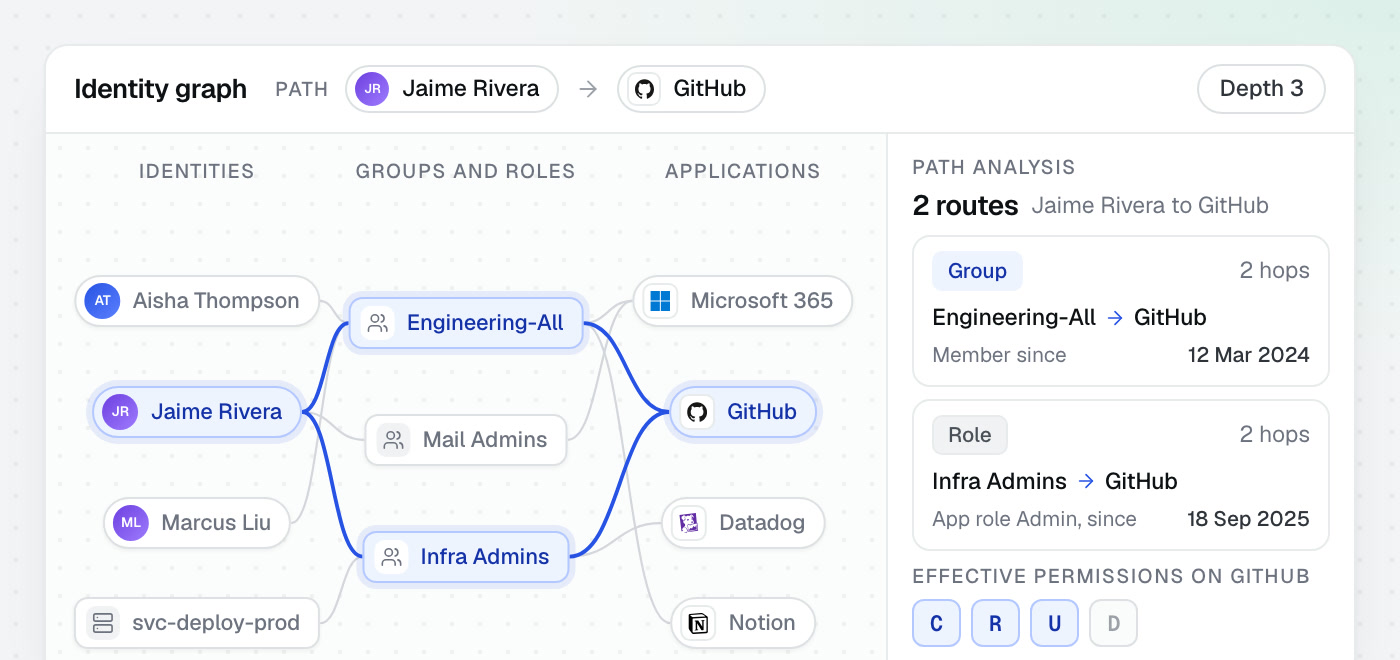Click Aisha Thompson's AT avatar
Image resolution: width=1400 pixels, height=660 pixels.
tap(103, 301)
